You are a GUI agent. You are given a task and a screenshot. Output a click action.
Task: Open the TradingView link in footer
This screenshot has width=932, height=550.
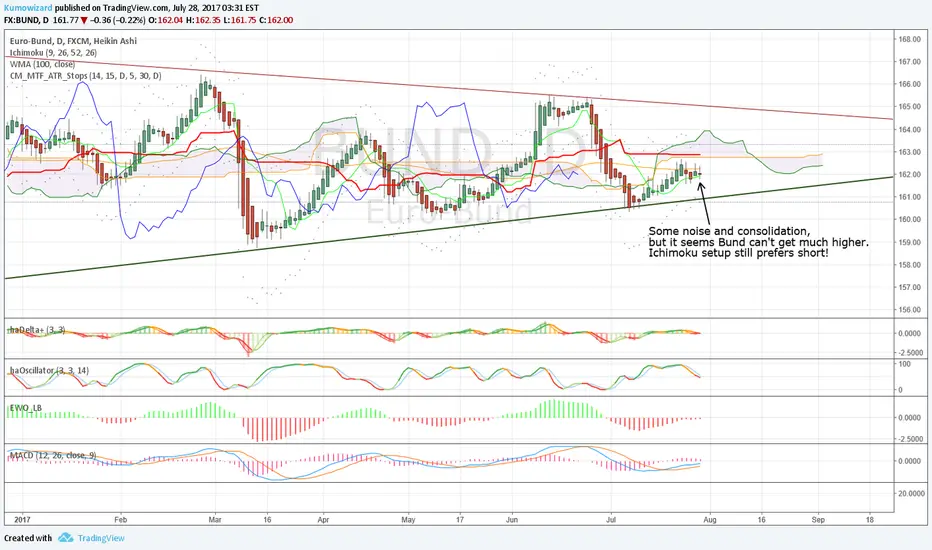click(101, 538)
